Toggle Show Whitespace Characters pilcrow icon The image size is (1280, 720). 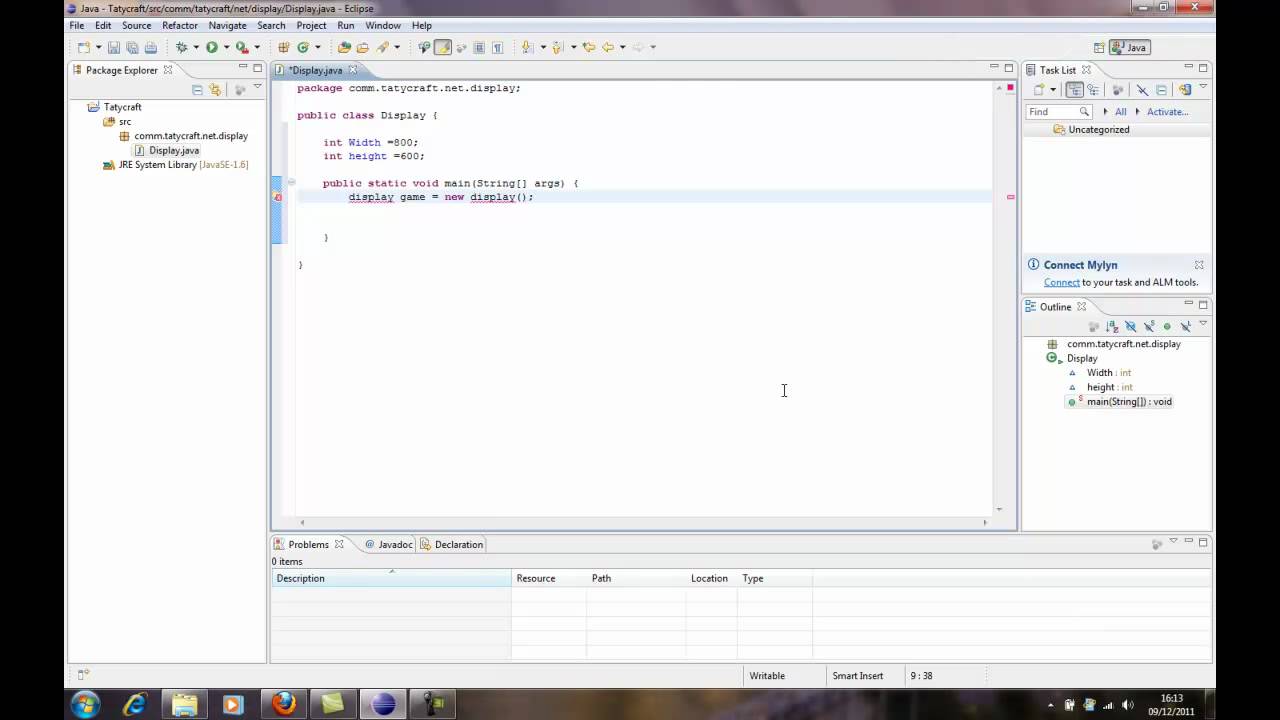click(497, 47)
